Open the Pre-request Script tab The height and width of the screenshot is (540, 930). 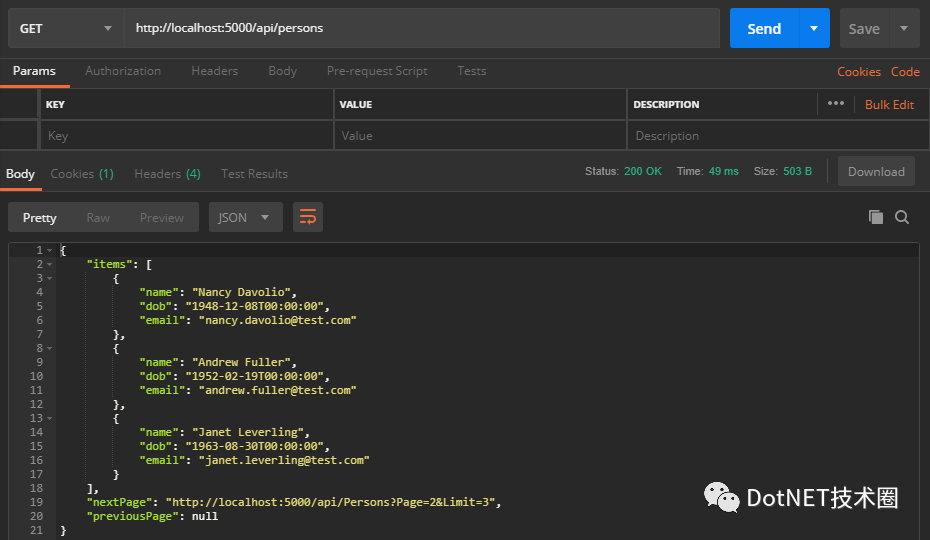click(377, 71)
